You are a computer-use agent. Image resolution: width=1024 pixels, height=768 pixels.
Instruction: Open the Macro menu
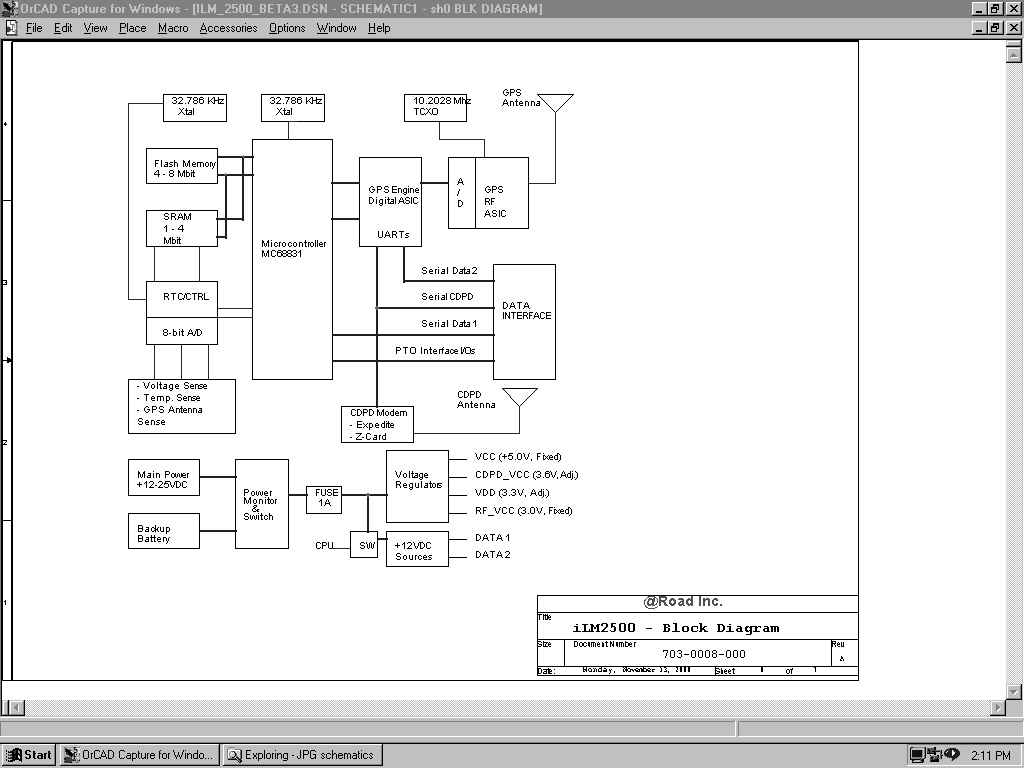(x=173, y=28)
